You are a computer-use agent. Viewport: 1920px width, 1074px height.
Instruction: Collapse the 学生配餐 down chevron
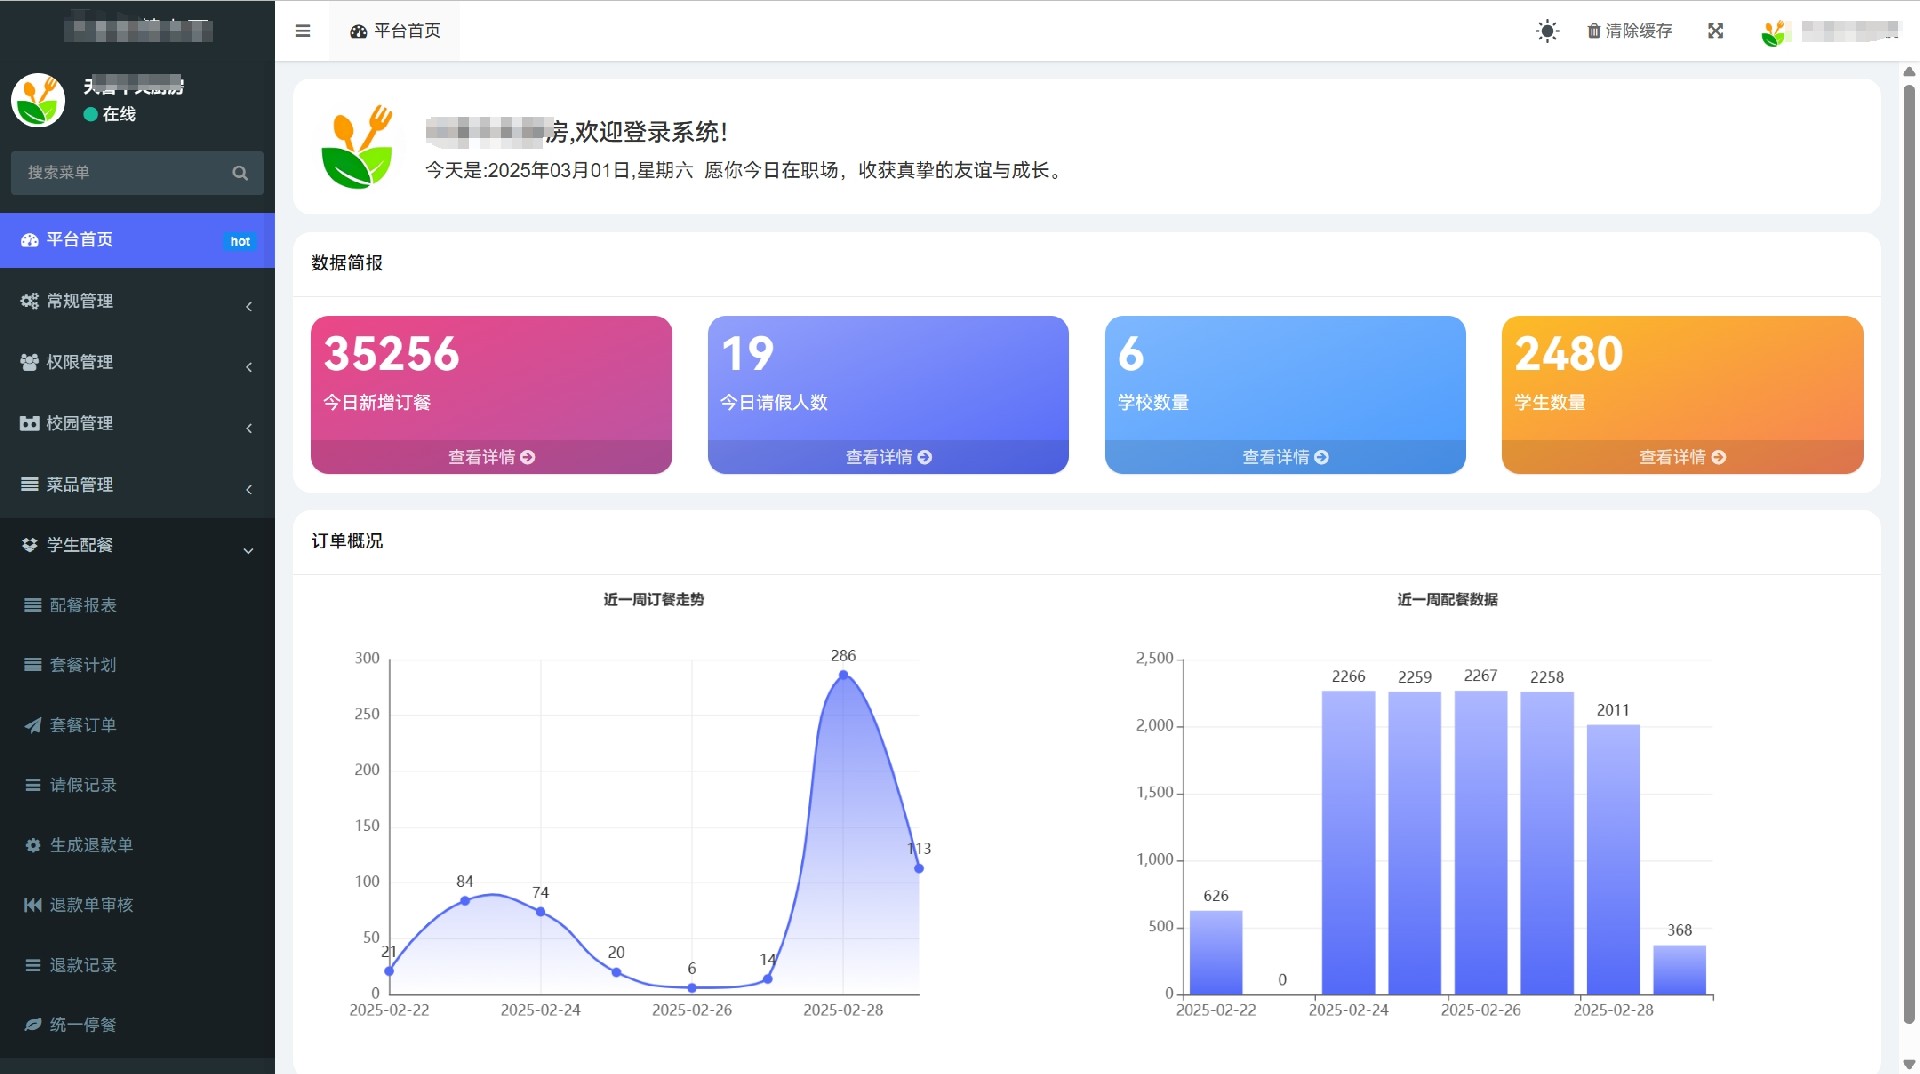pos(248,550)
